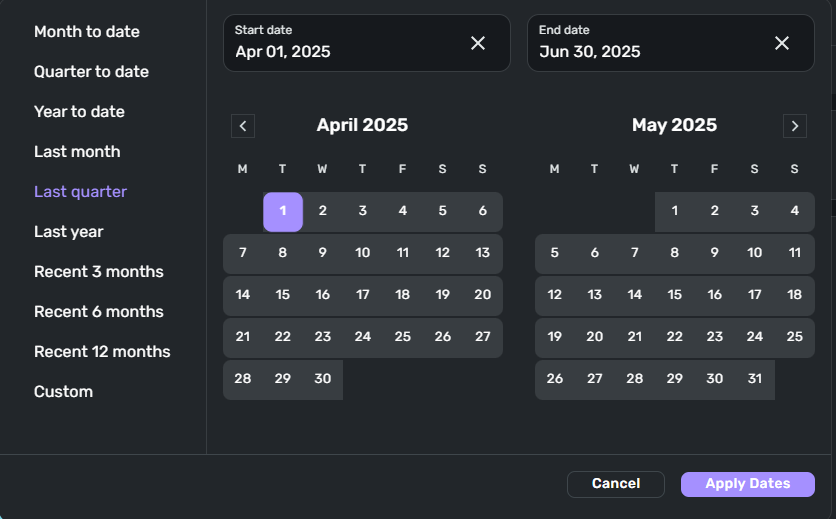Screen dimensions: 836x519
Task: Choose the Last year option
Action: point(69,231)
